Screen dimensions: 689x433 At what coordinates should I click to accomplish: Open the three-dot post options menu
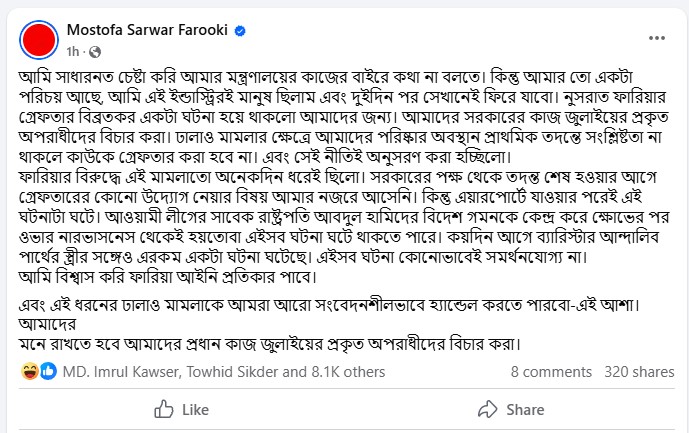click(656, 38)
